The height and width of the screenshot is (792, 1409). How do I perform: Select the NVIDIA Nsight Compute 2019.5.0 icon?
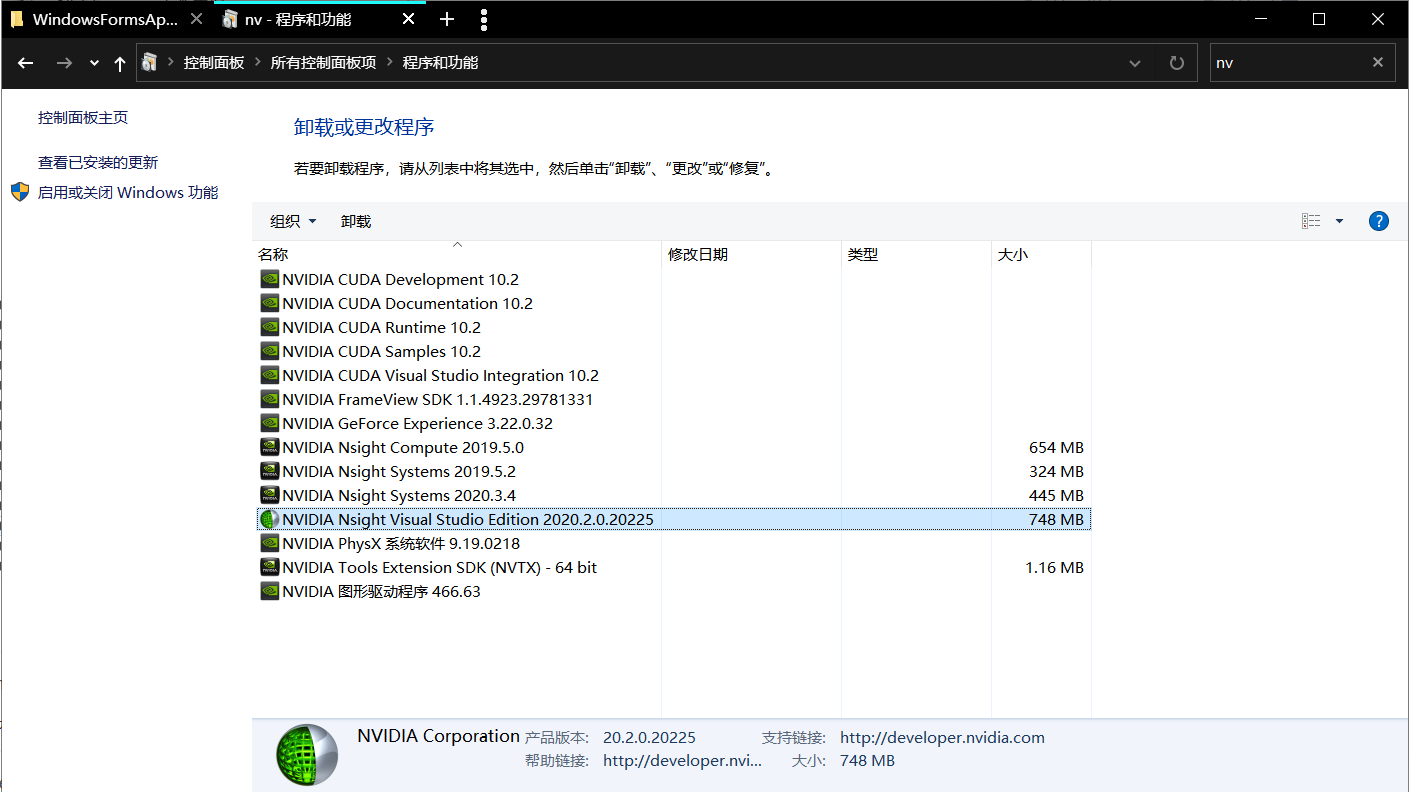[x=269, y=447]
